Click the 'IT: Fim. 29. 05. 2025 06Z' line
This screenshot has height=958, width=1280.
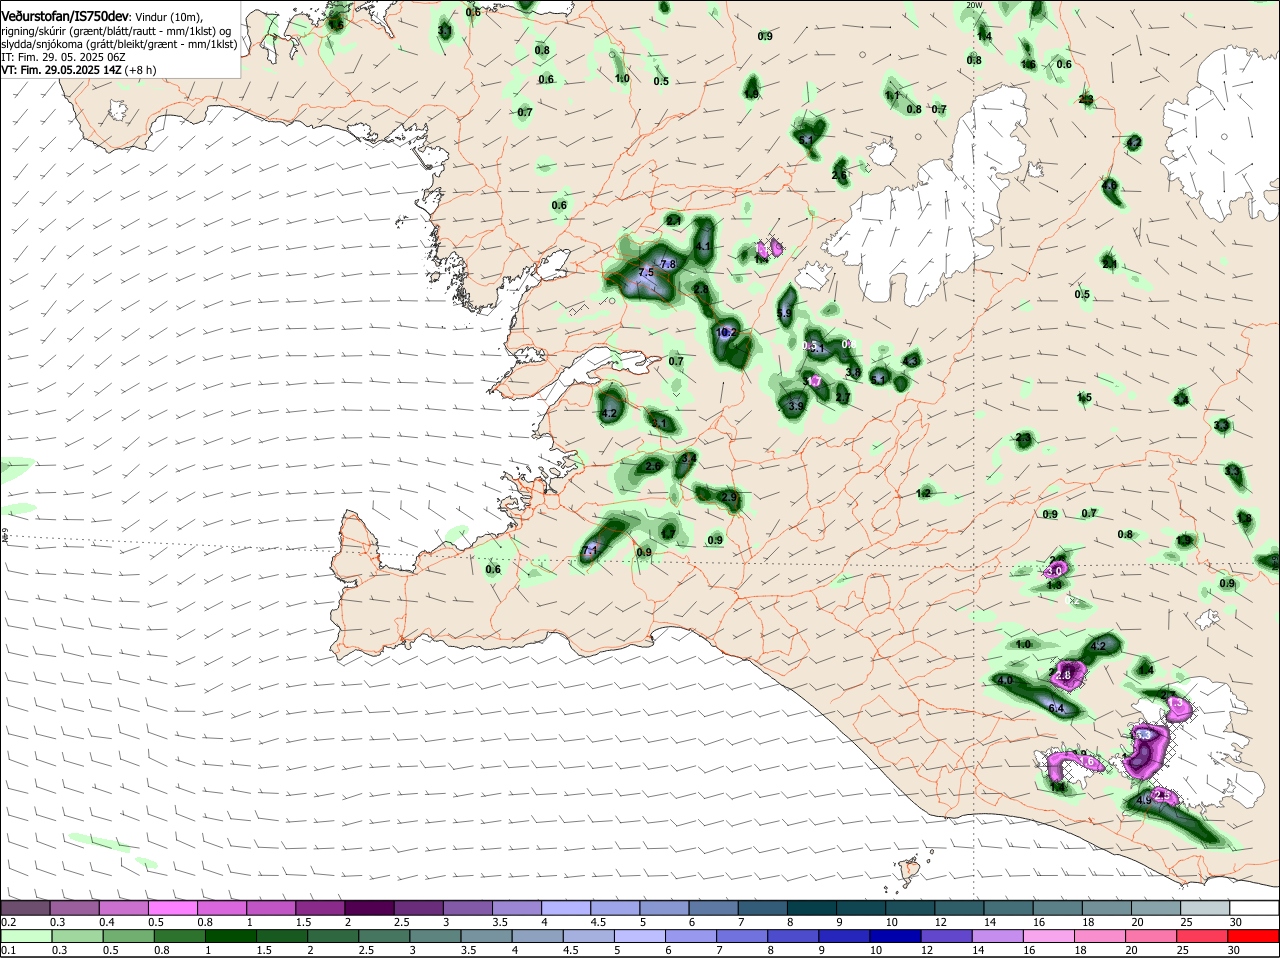tap(63, 58)
